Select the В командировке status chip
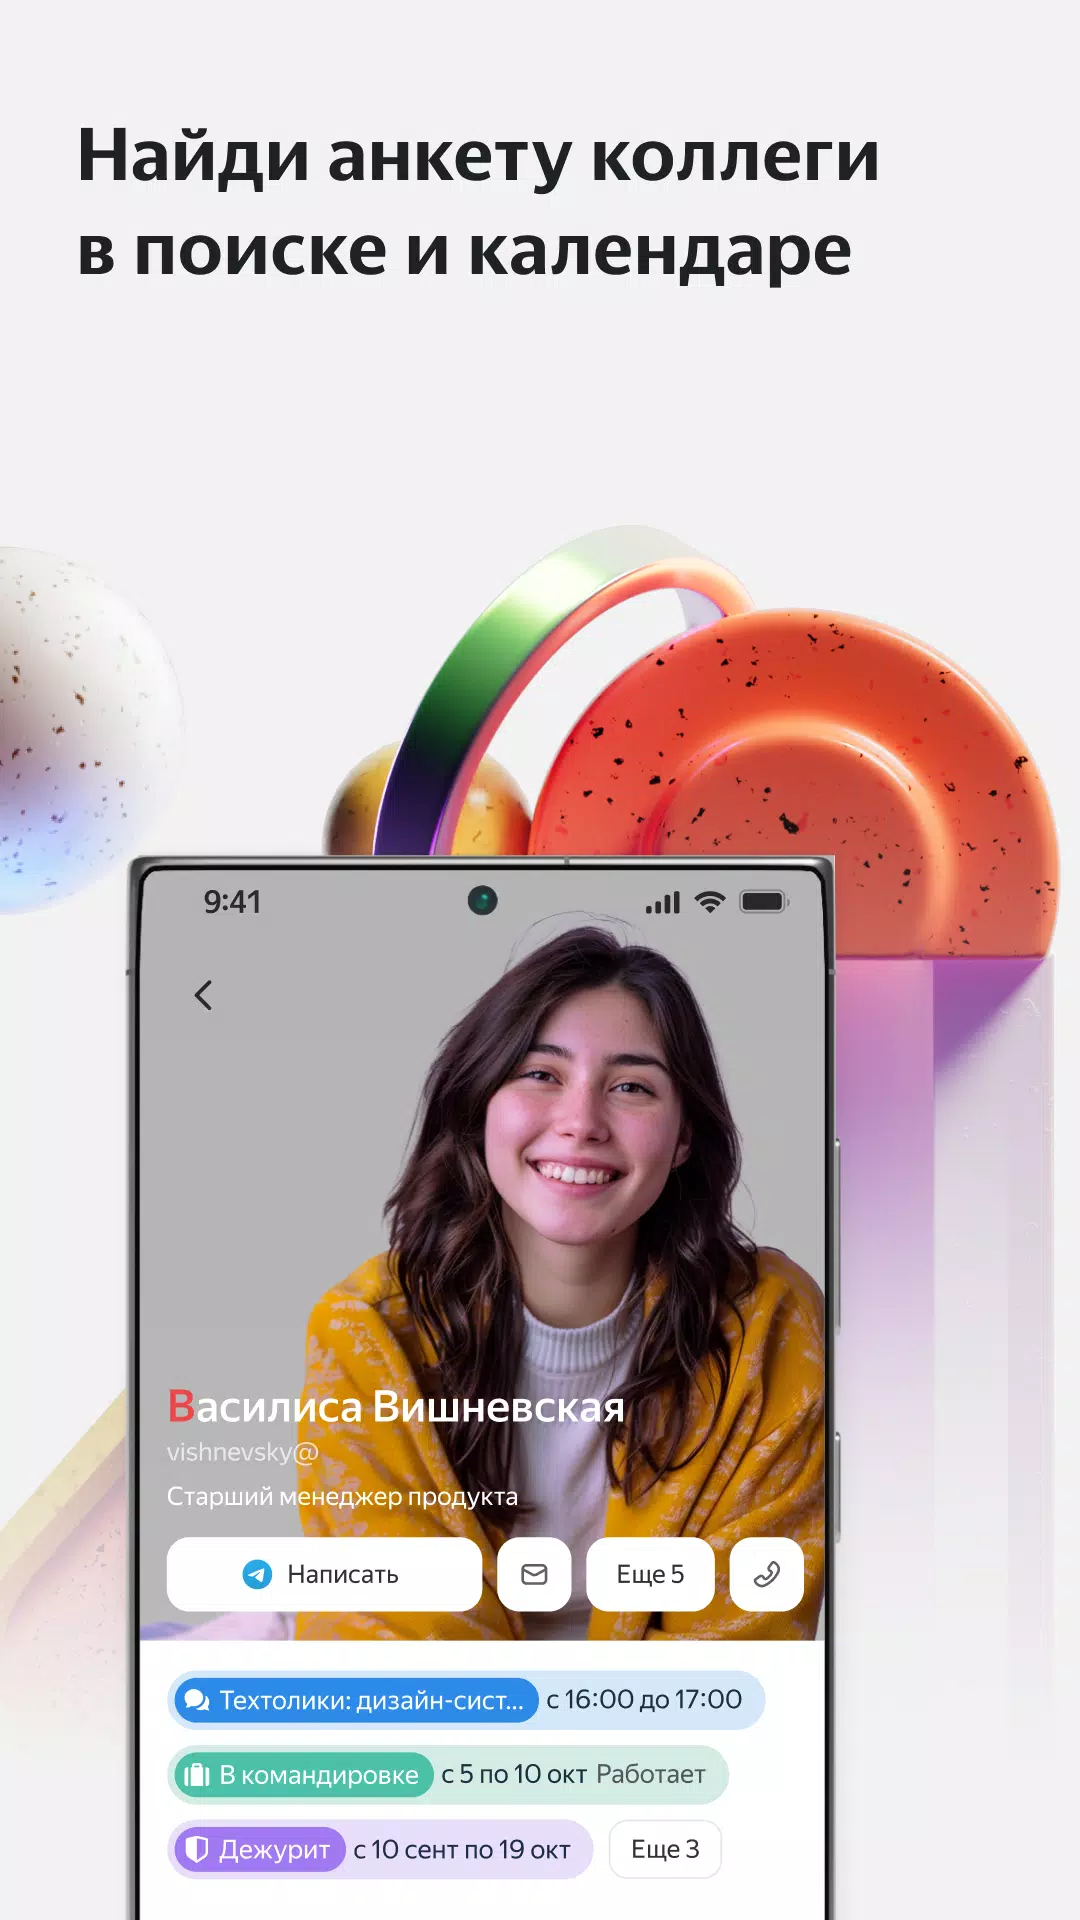This screenshot has height=1920, width=1080. [303, 1775]
